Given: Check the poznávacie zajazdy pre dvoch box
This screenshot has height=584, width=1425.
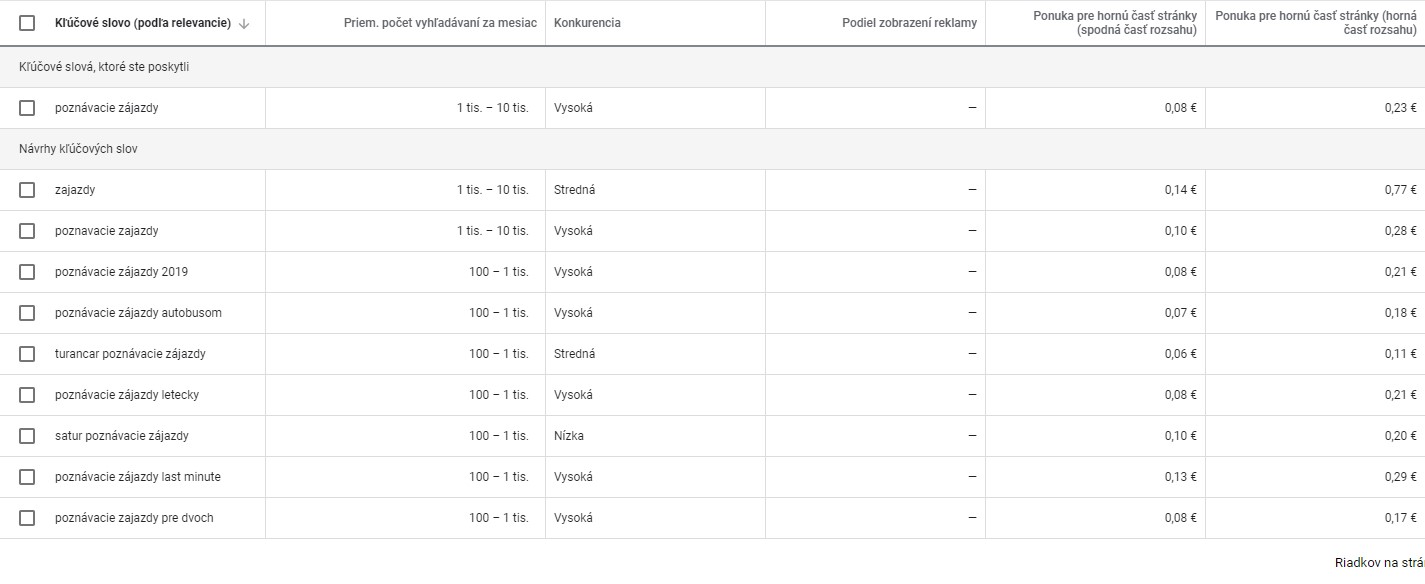Looking at the screenshot, I should point(27,518).
